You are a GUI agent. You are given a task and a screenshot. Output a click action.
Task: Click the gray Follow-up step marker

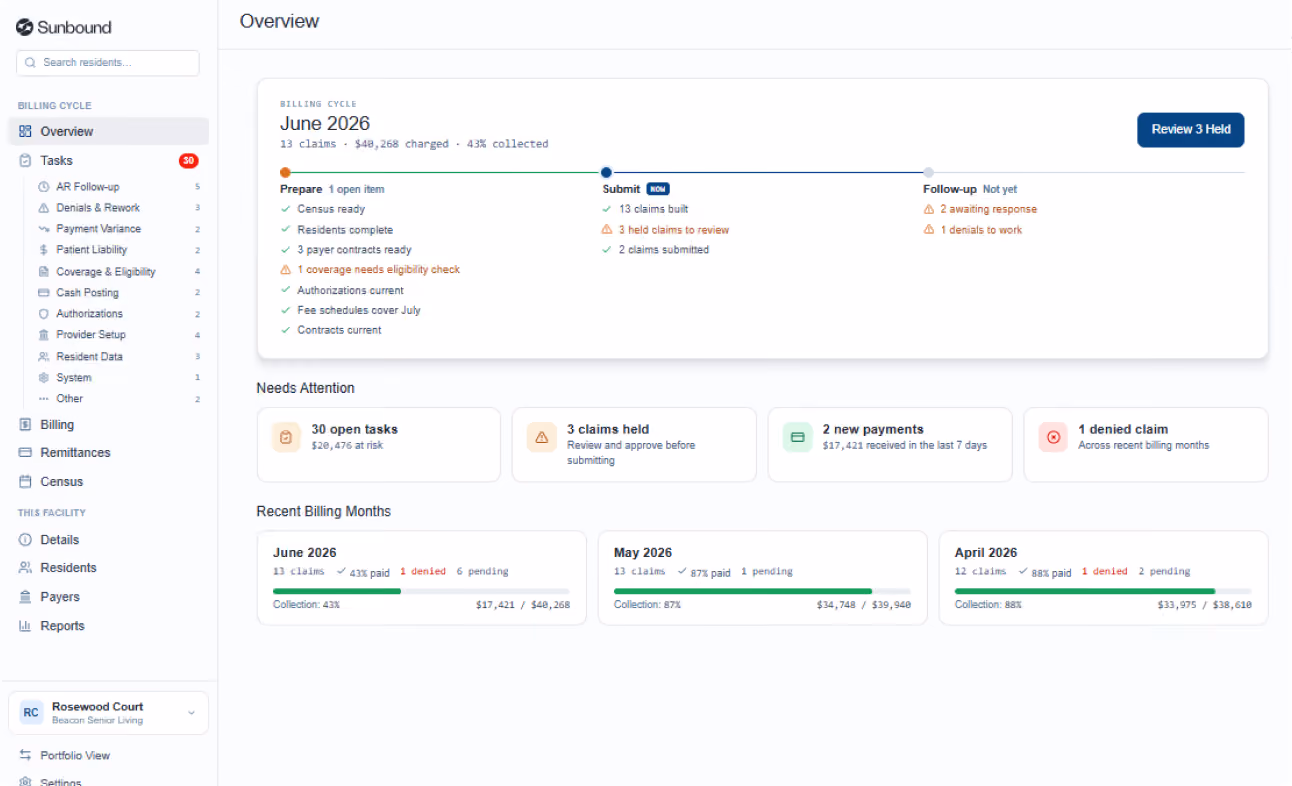(x=928, y=172)
